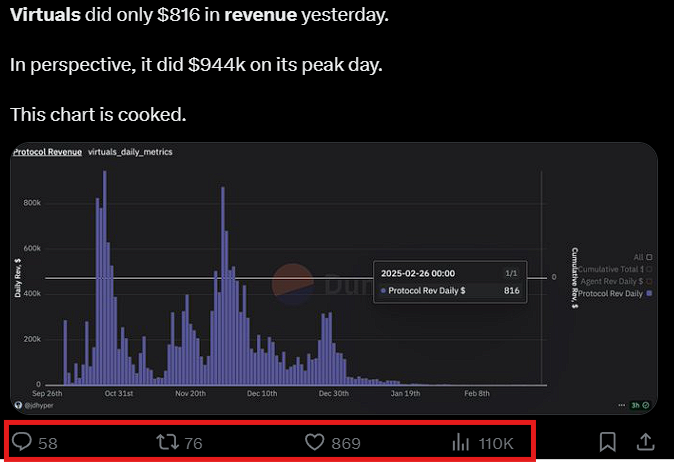The width and height of the screenshot is (674, 462).
Task: Toggle the Agent Rev Daily $ legend checkbox
Action: [649, 281]
